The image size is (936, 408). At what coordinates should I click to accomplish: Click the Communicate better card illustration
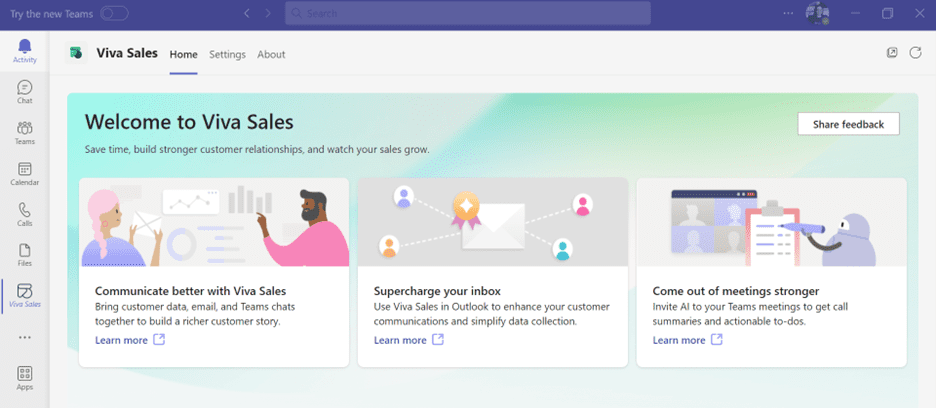[x=214, y=222]
